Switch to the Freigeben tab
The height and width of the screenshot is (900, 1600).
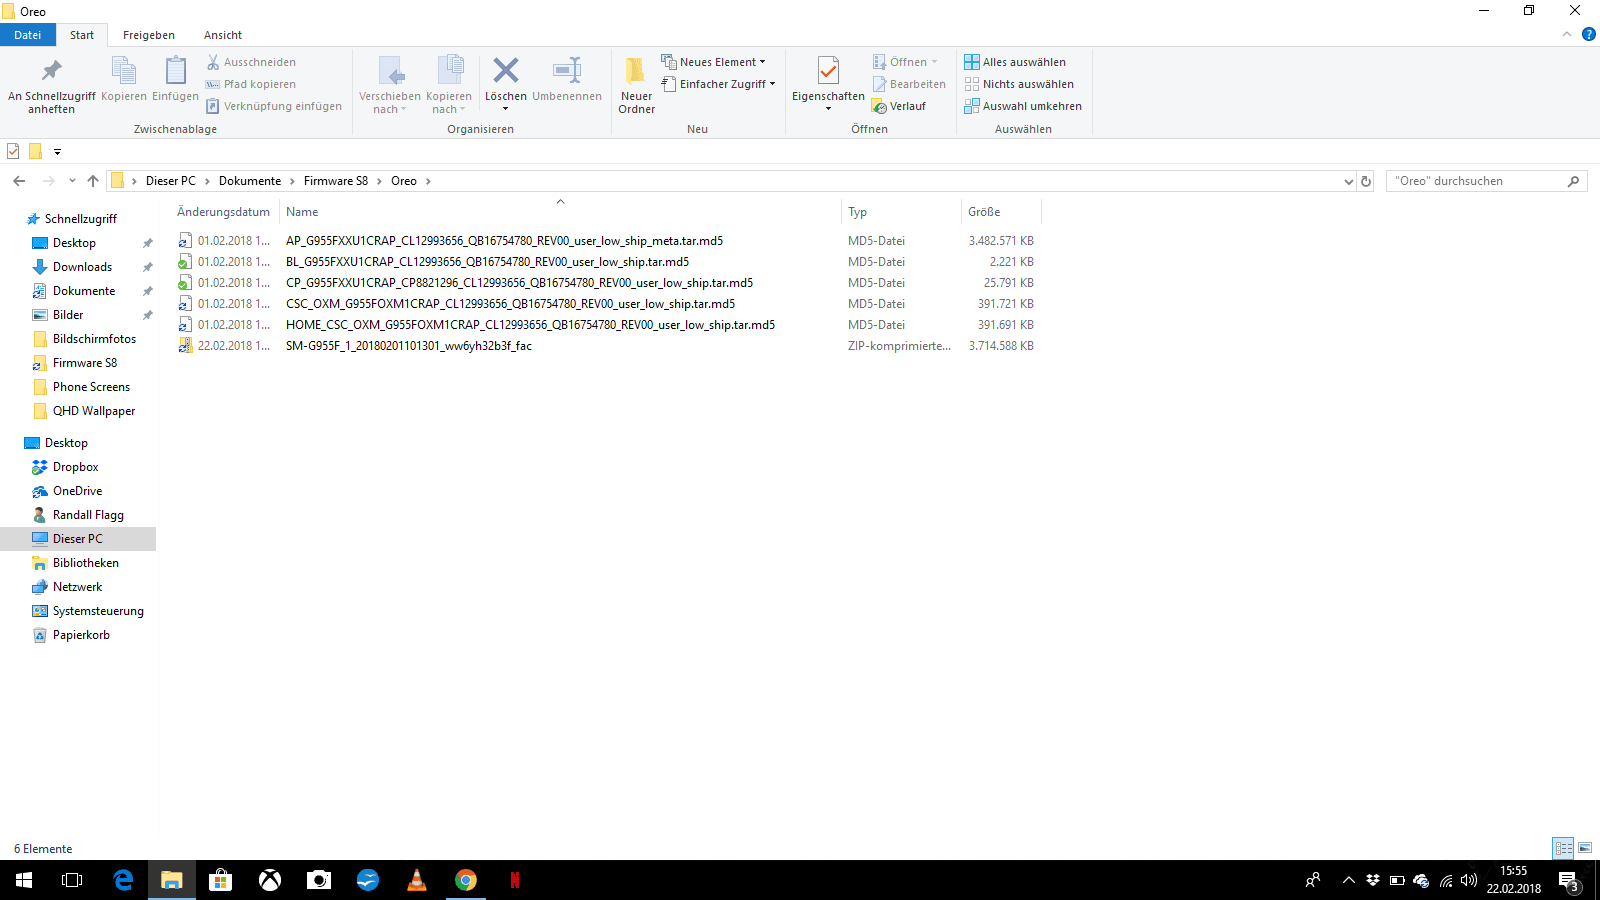(149, 35)
